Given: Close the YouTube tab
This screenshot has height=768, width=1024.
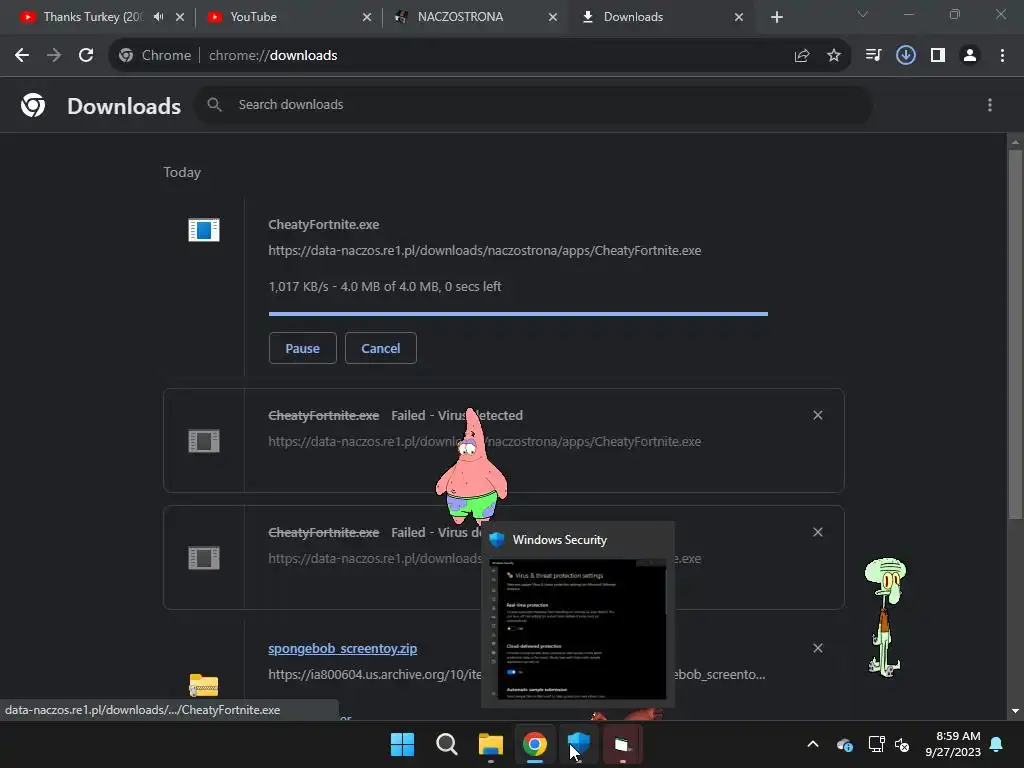Looking at the screenshot, I should 367,17.
